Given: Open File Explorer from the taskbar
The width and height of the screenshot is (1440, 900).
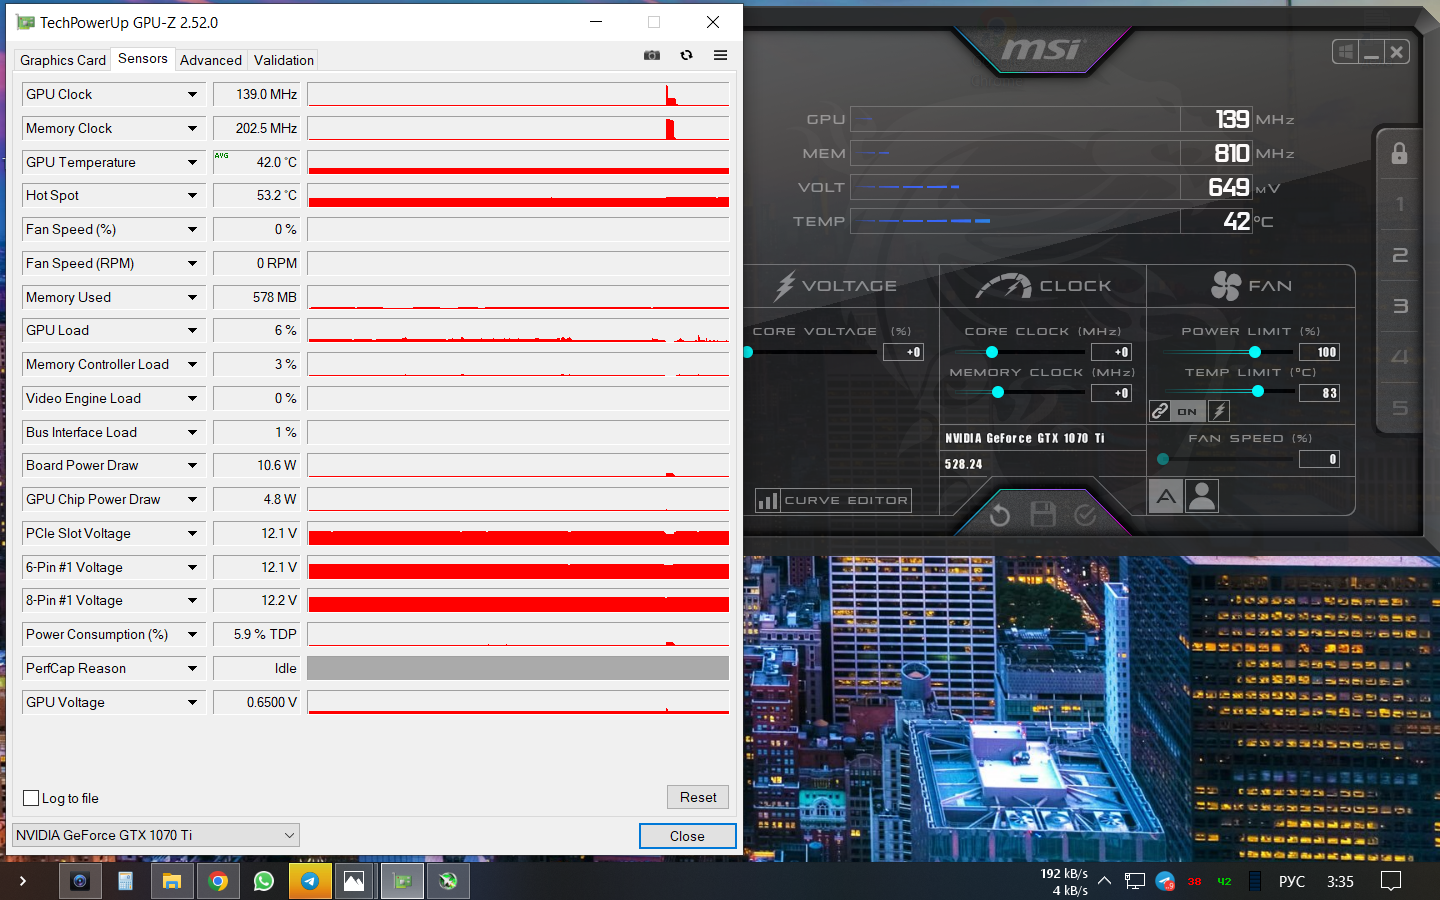Looking at the screenshot, I should pos(172,881).
